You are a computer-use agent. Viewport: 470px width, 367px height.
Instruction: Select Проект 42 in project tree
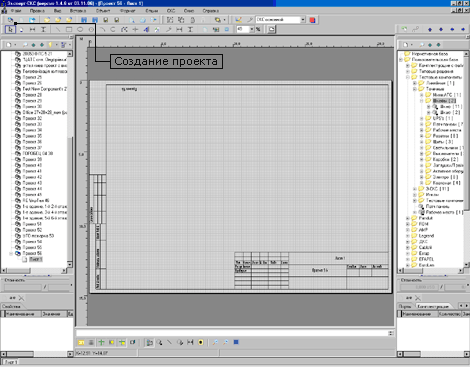click(32, 177)
